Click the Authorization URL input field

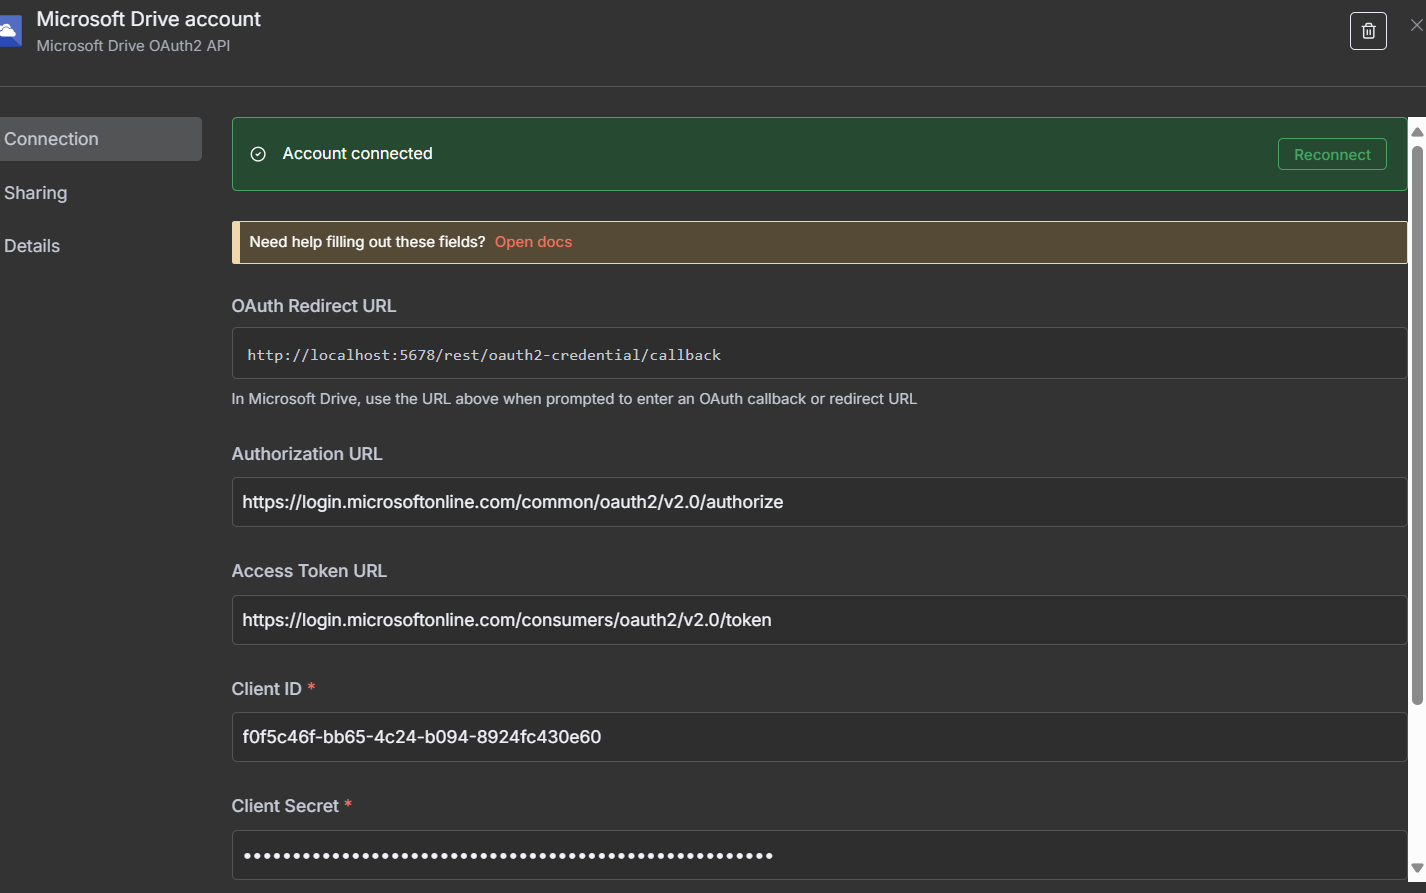[x=819, y=502]
